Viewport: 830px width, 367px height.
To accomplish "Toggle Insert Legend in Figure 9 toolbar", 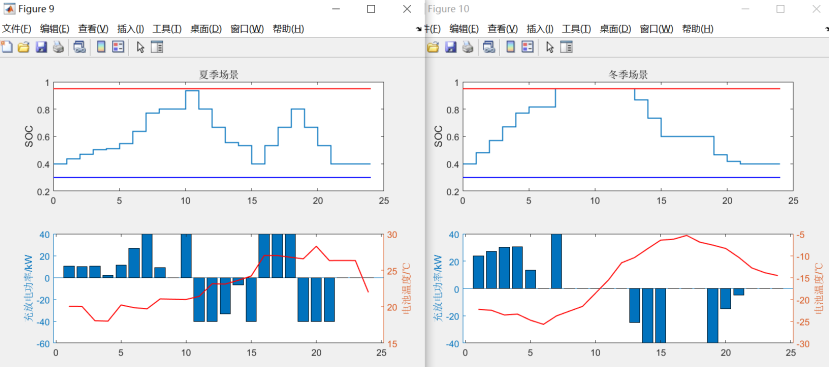I will pyautogui.click(x=118, y=47).
